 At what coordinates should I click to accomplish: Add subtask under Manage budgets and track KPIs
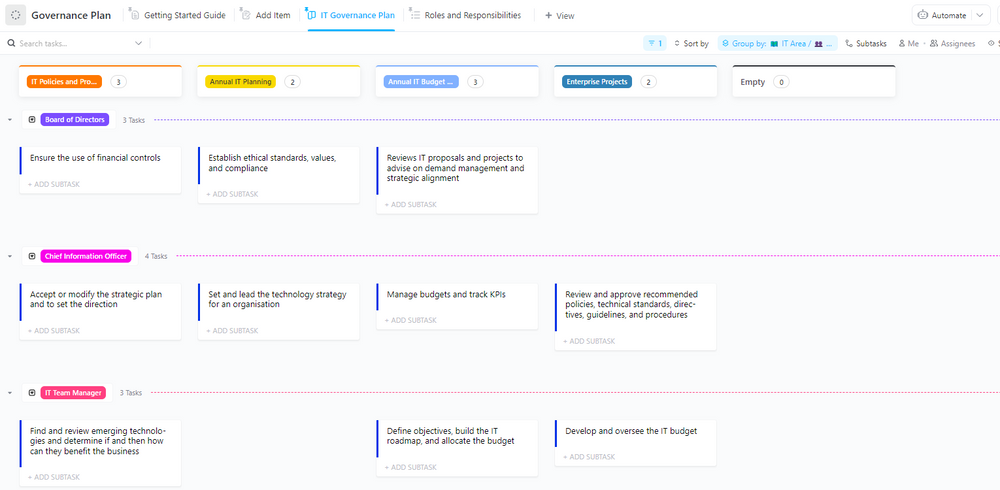click(412, 320)
